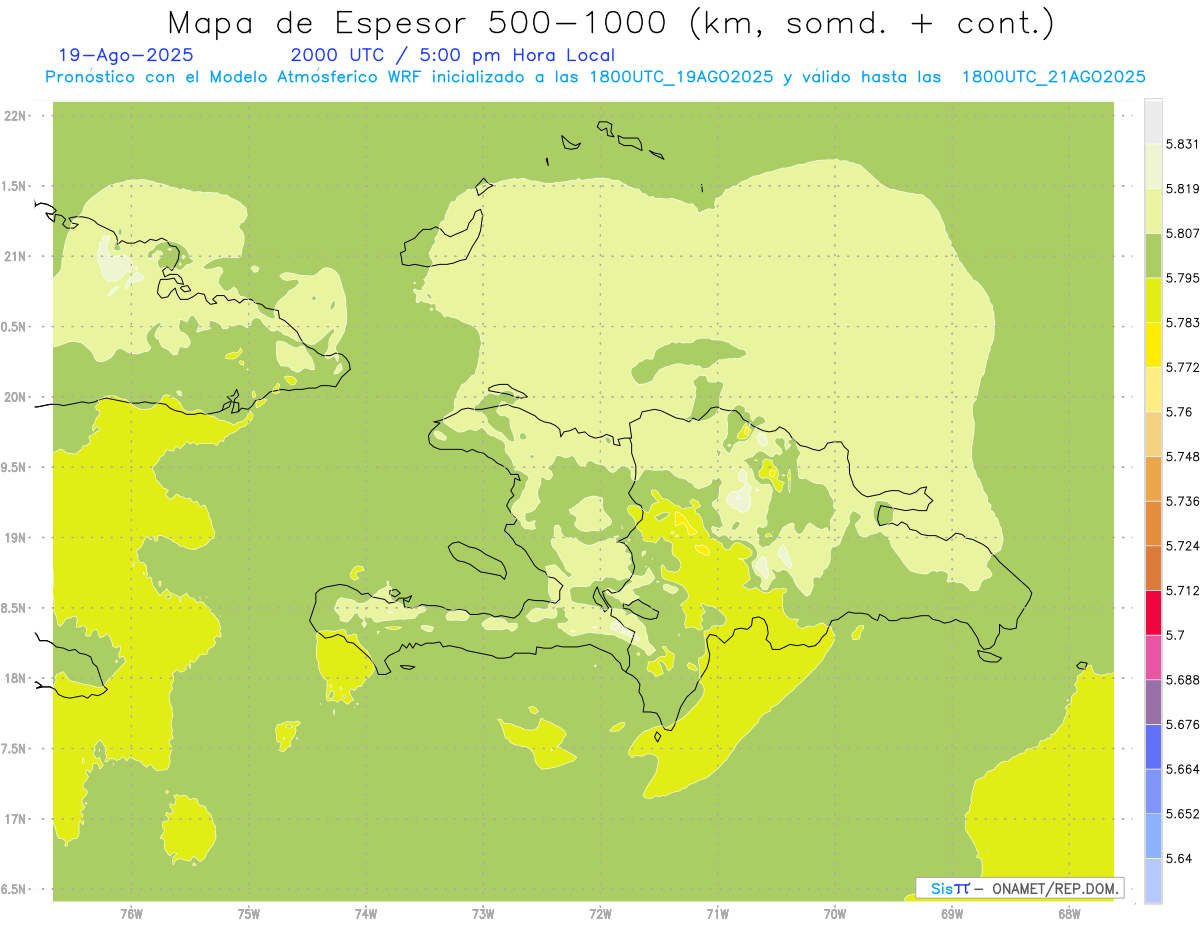Image resolution: width=1200 pixels, height=927 pixels.
Task: Click the '20N' latitude label
Action: [x=17, y=397]
